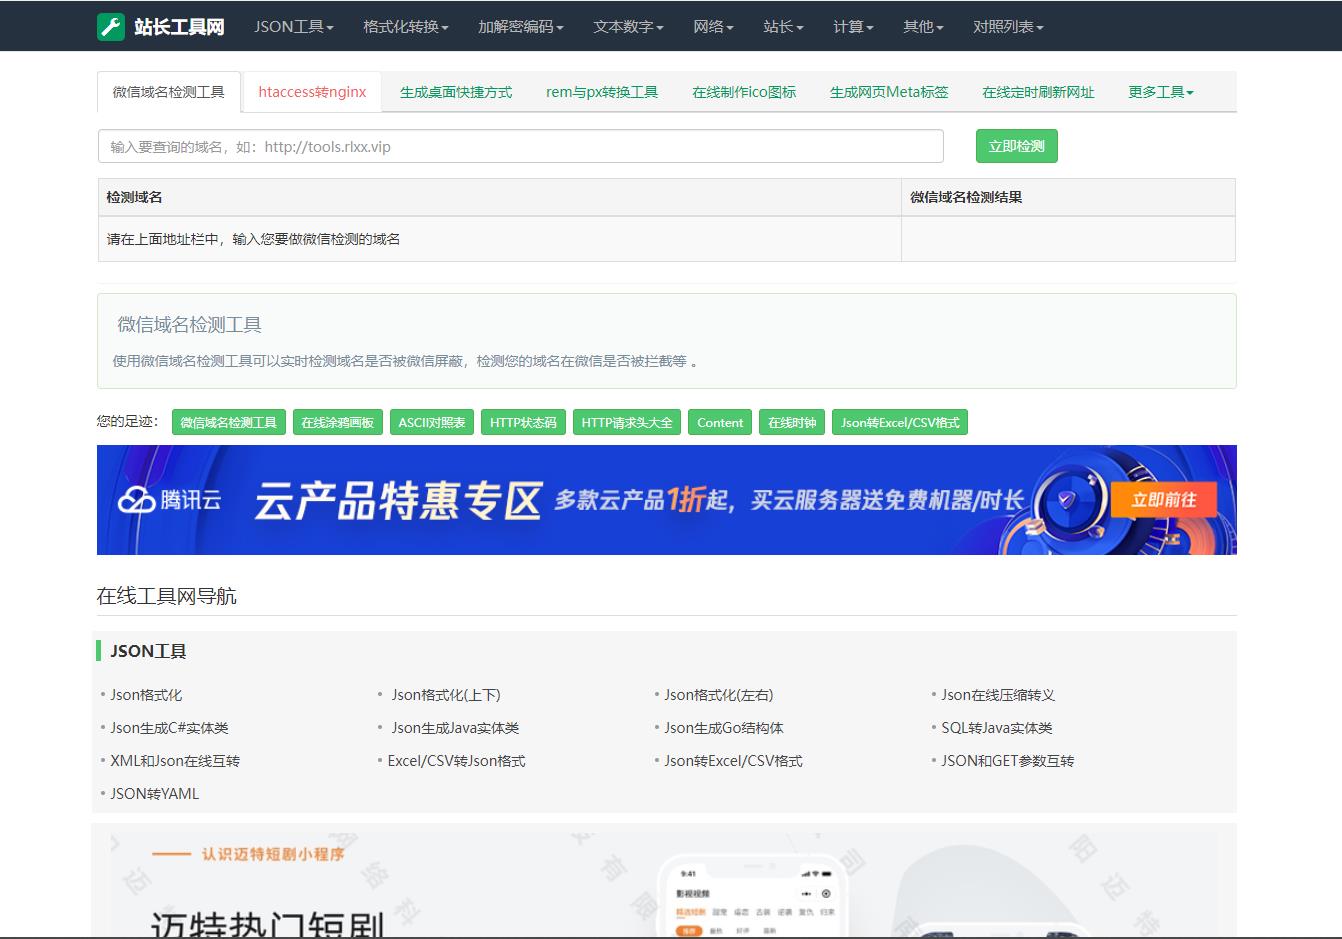This screenshot has width=1342, height=939.
Task: Open the 云产品特惠专区 banner ad
Action: [x=667, y=500]
